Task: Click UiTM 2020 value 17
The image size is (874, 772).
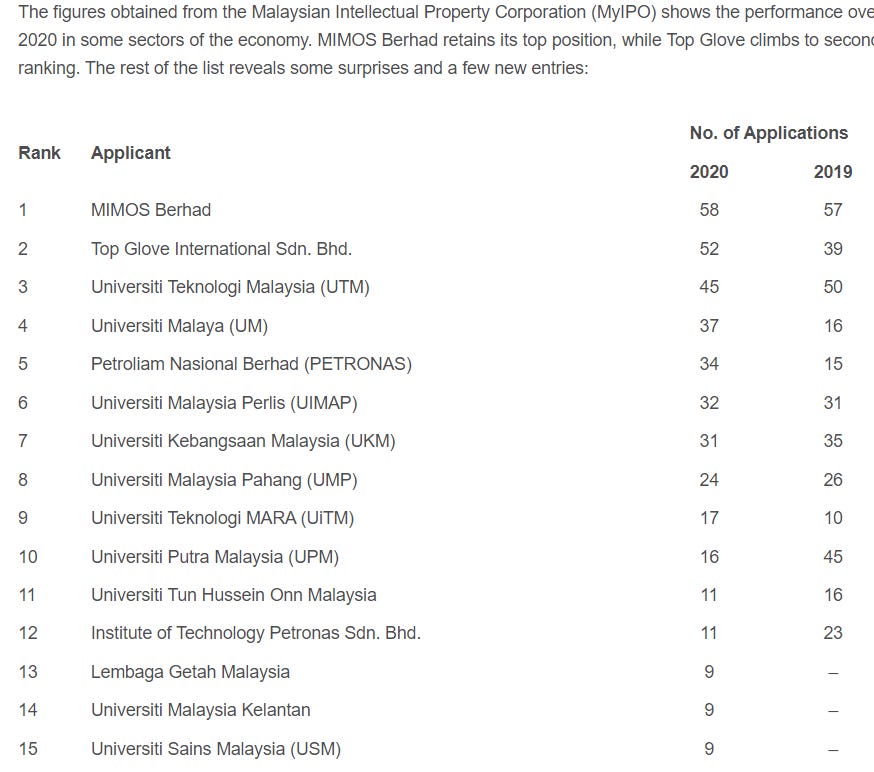Action: click(x=709, y=518)
